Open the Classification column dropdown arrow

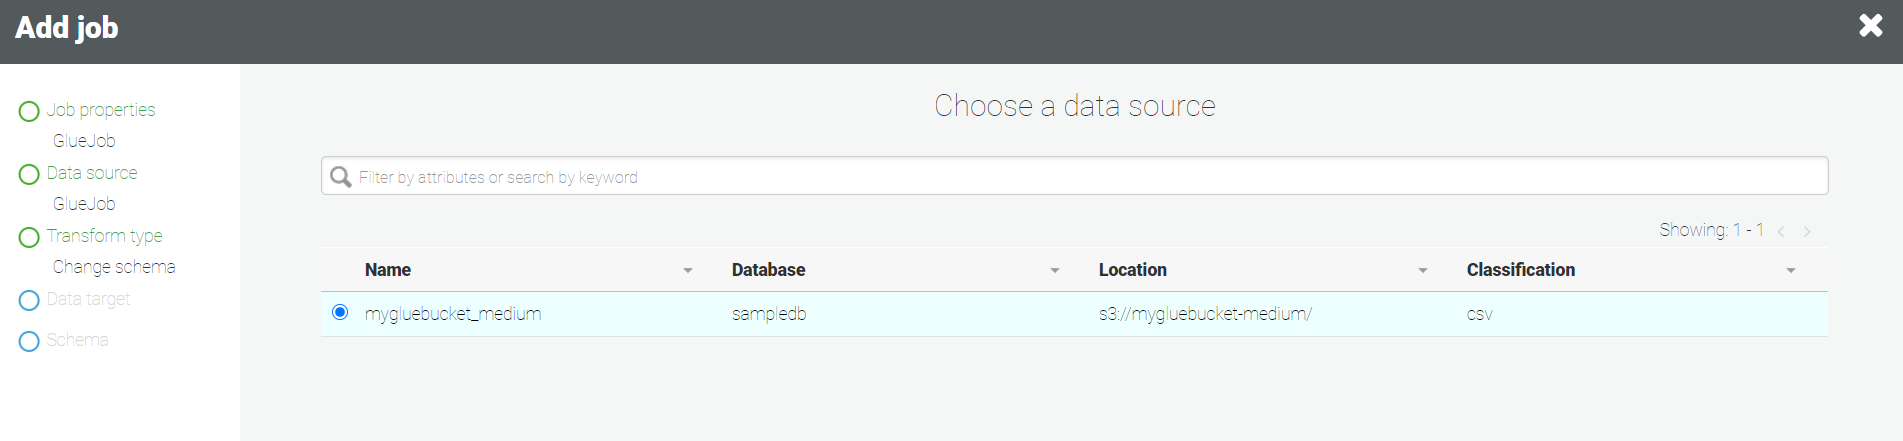pos(1791,271)
